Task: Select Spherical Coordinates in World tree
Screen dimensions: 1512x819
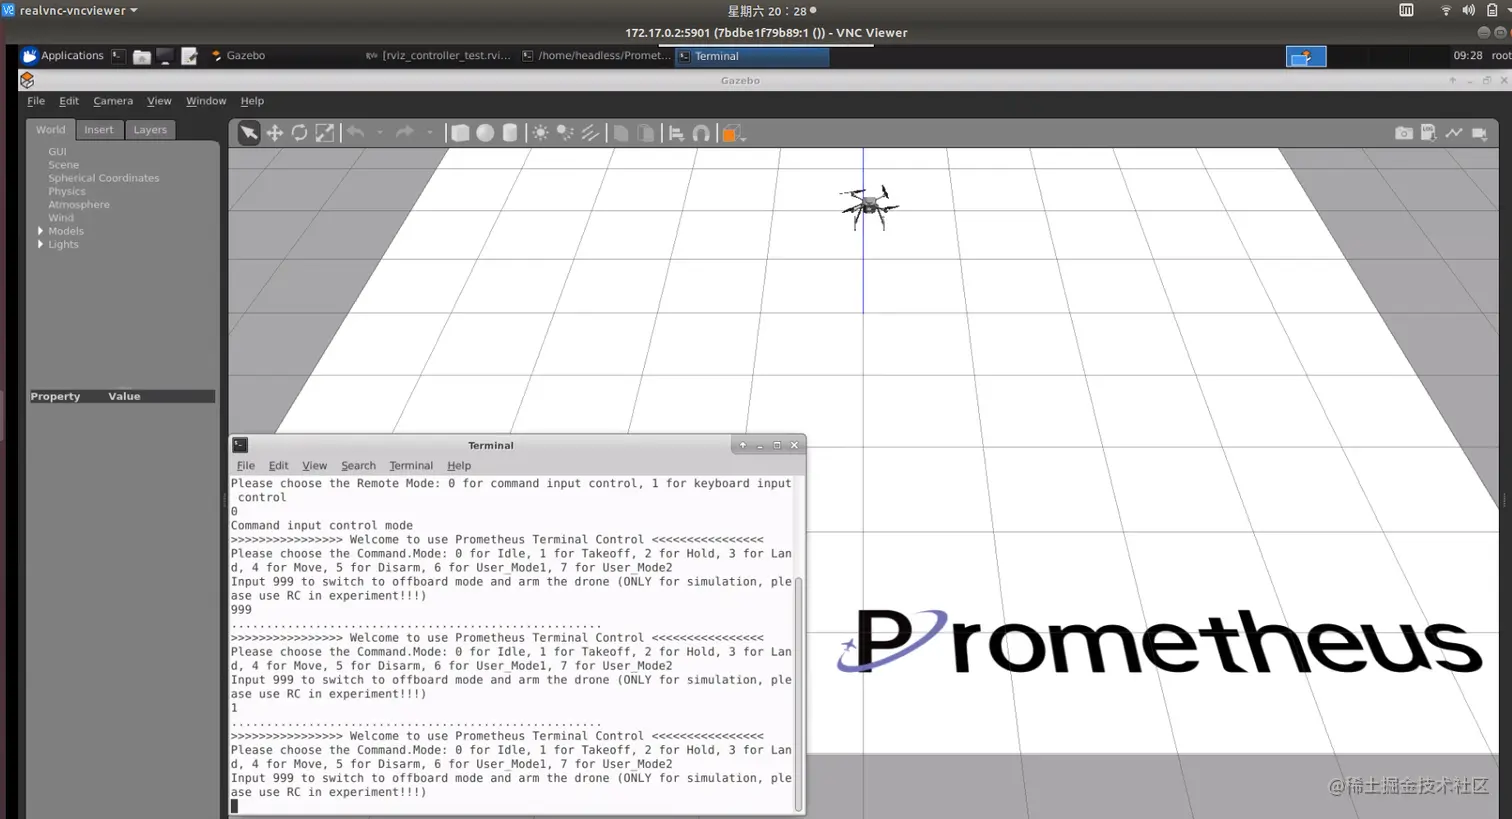Action: (104, 178)
